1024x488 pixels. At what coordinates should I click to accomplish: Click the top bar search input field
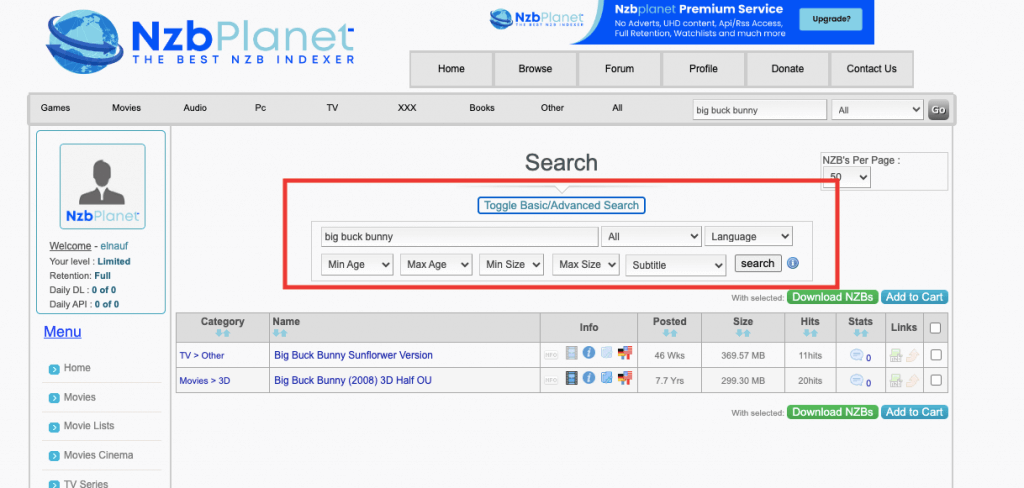pos(760,110)
